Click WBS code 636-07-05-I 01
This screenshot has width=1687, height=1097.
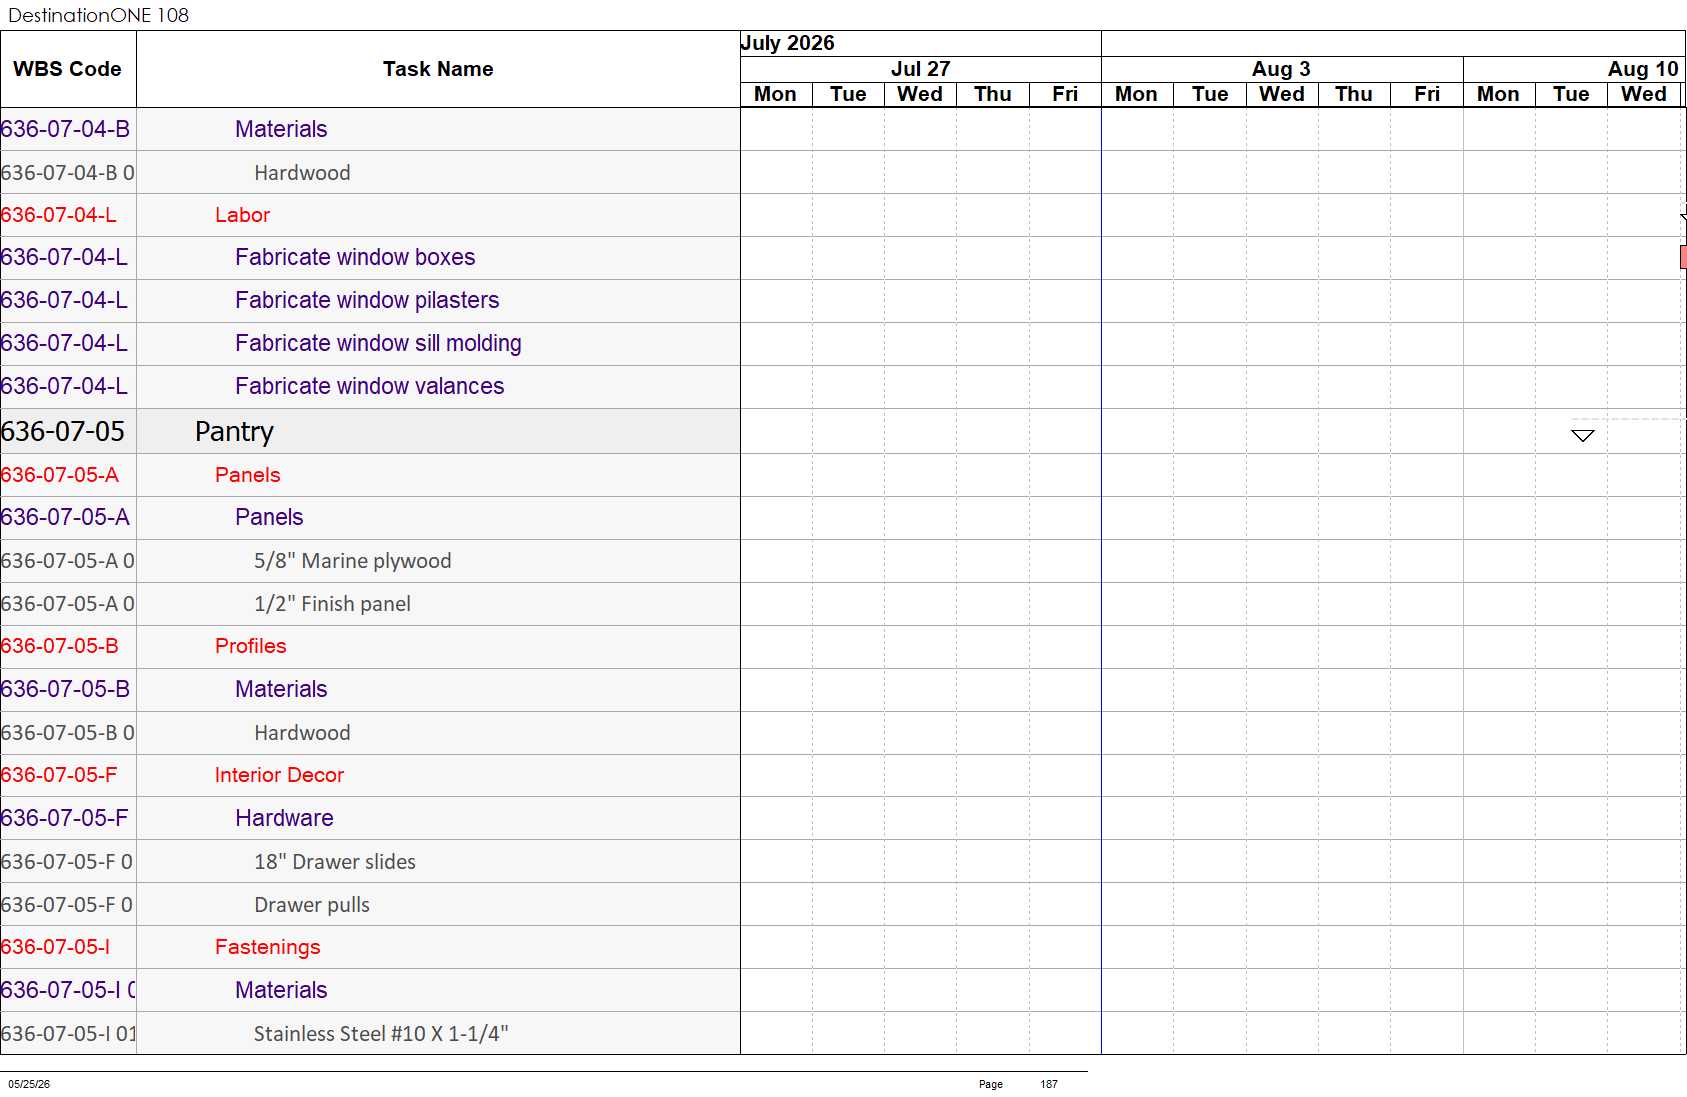[x=68, y=1034]
